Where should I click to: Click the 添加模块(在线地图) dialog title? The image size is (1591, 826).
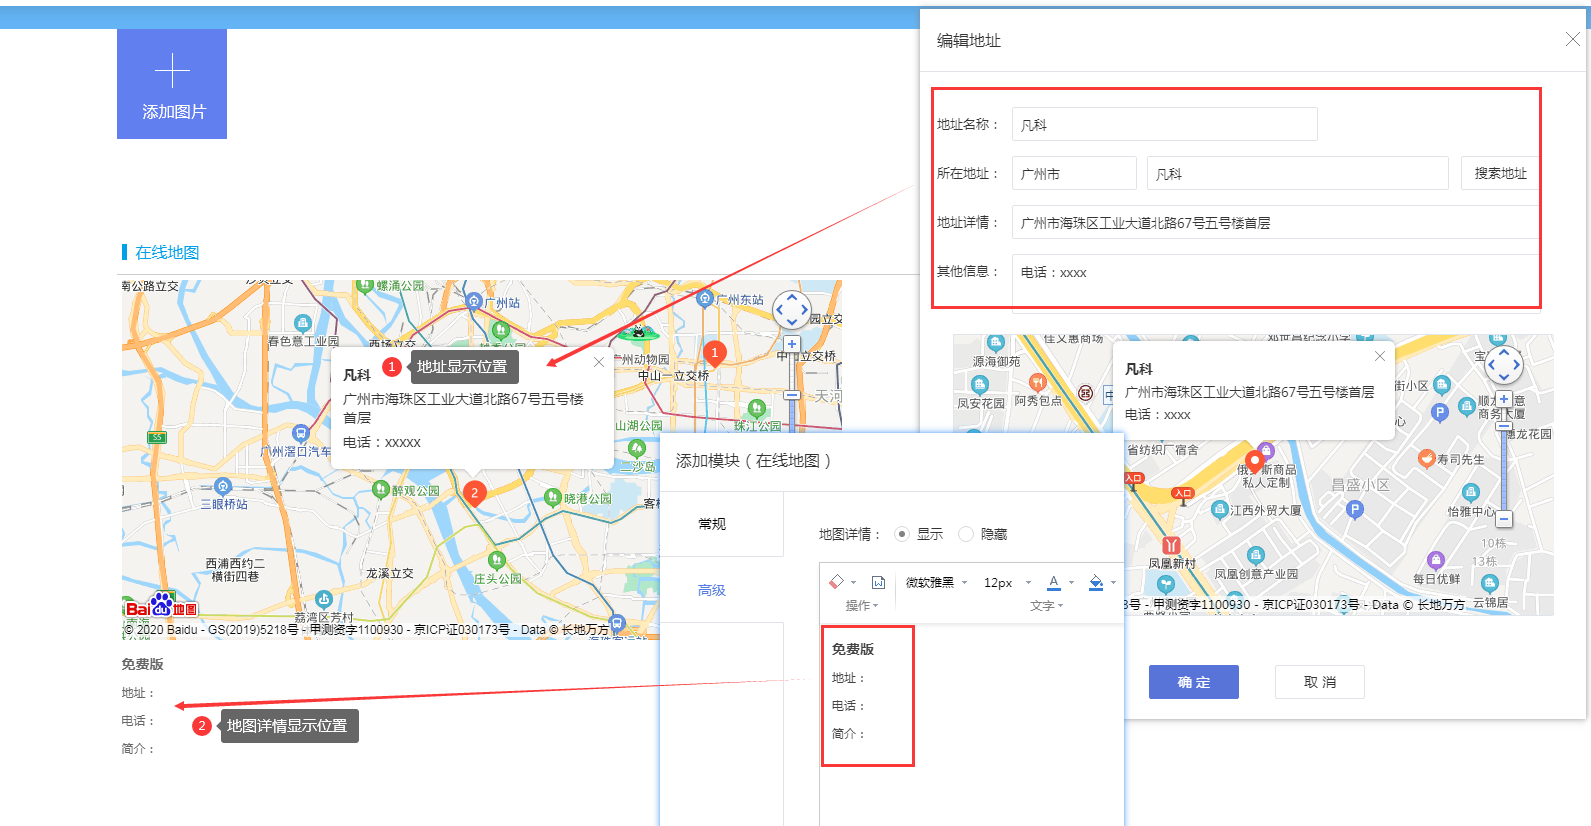click(754, 461)
